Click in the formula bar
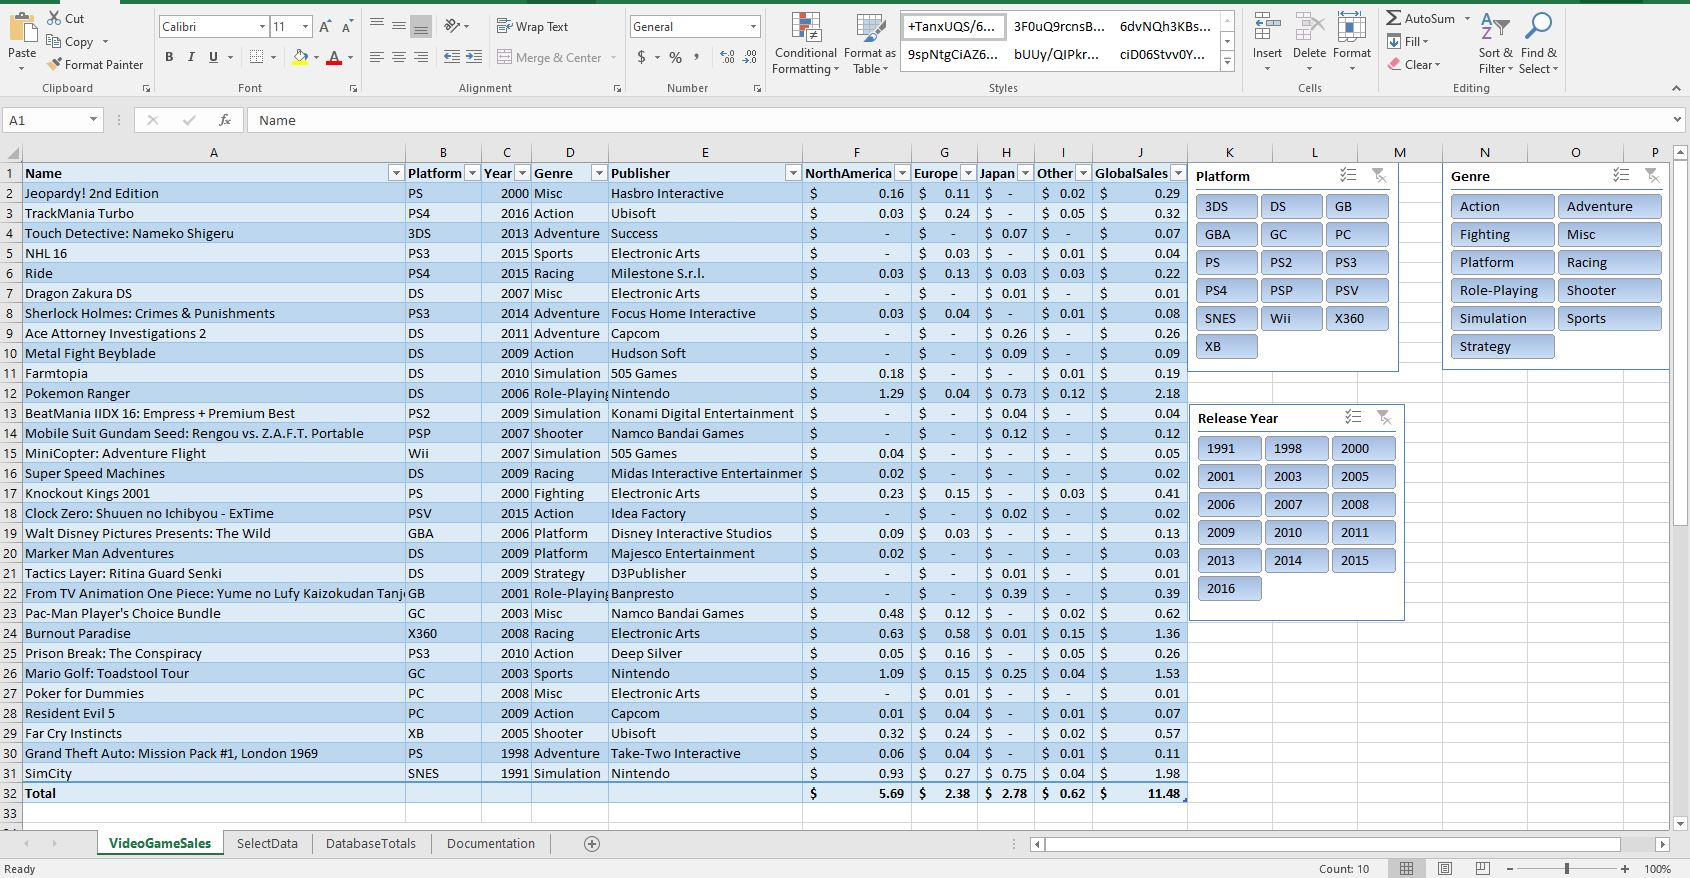This screenshot has width=1690, height=878. coord(965,120)
